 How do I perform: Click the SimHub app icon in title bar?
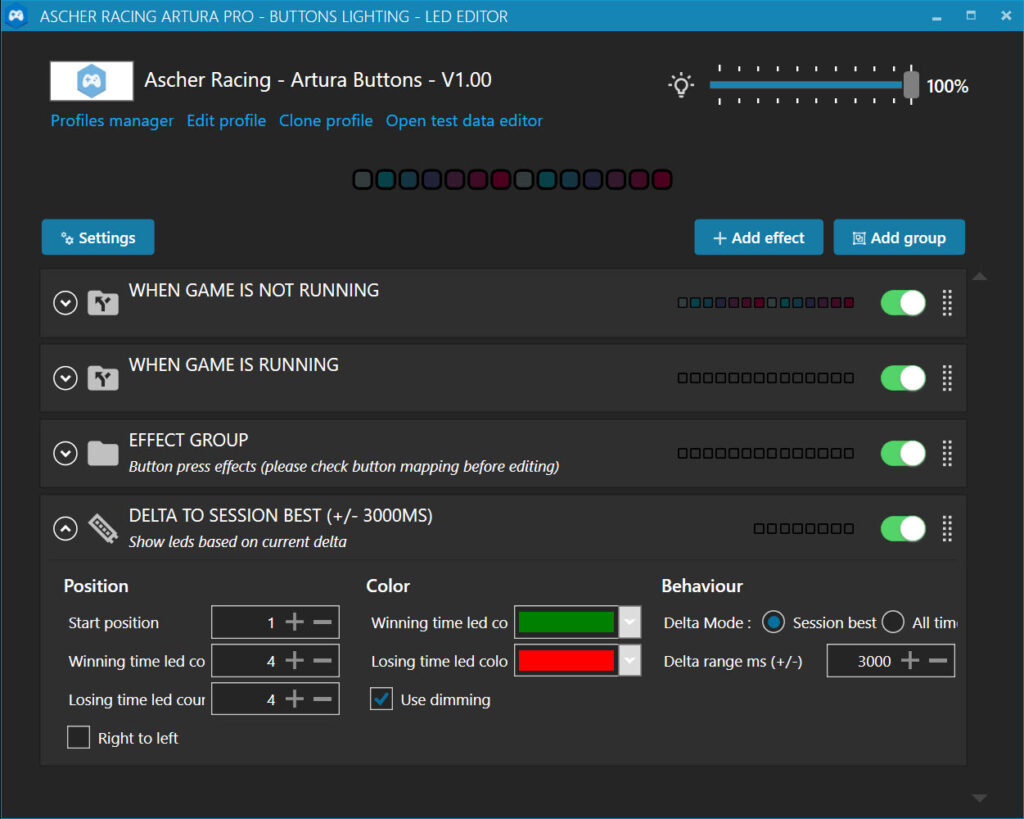coord(16,16)
